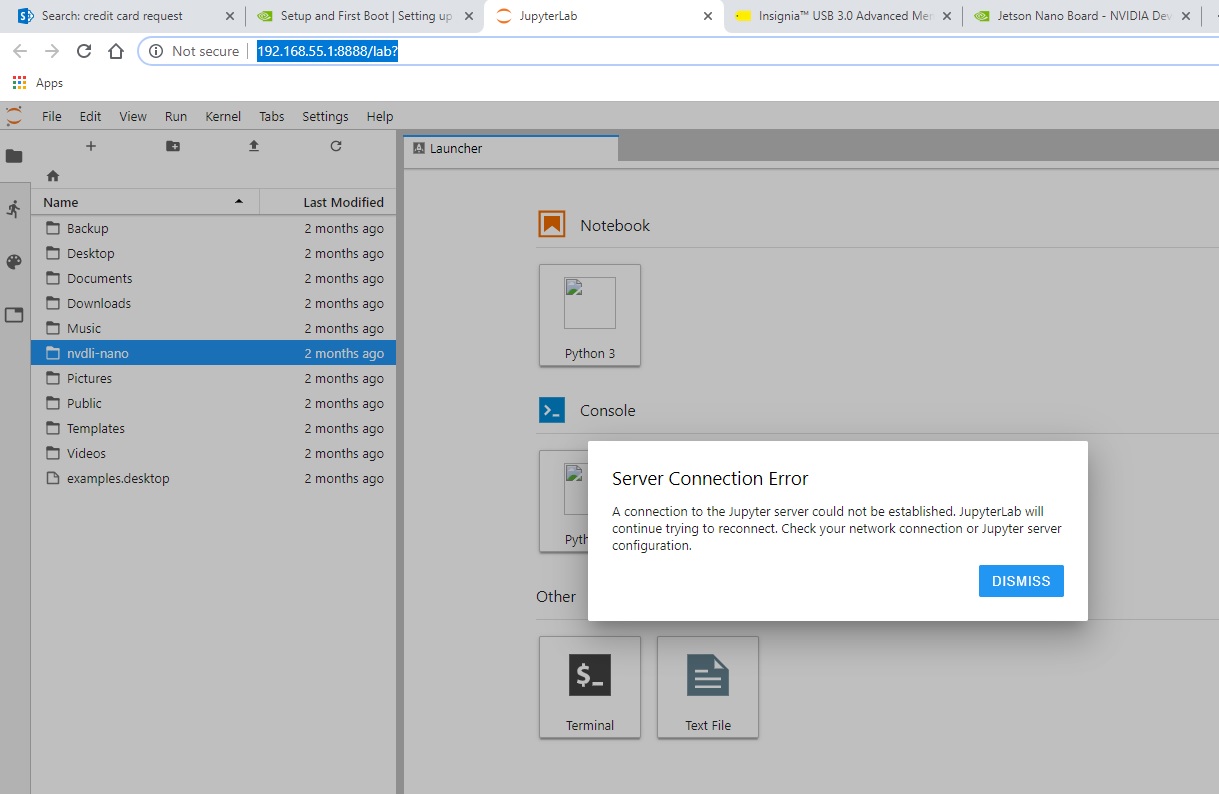Start a Python 3 notebook from the Launcher

(x=589, y=315)
